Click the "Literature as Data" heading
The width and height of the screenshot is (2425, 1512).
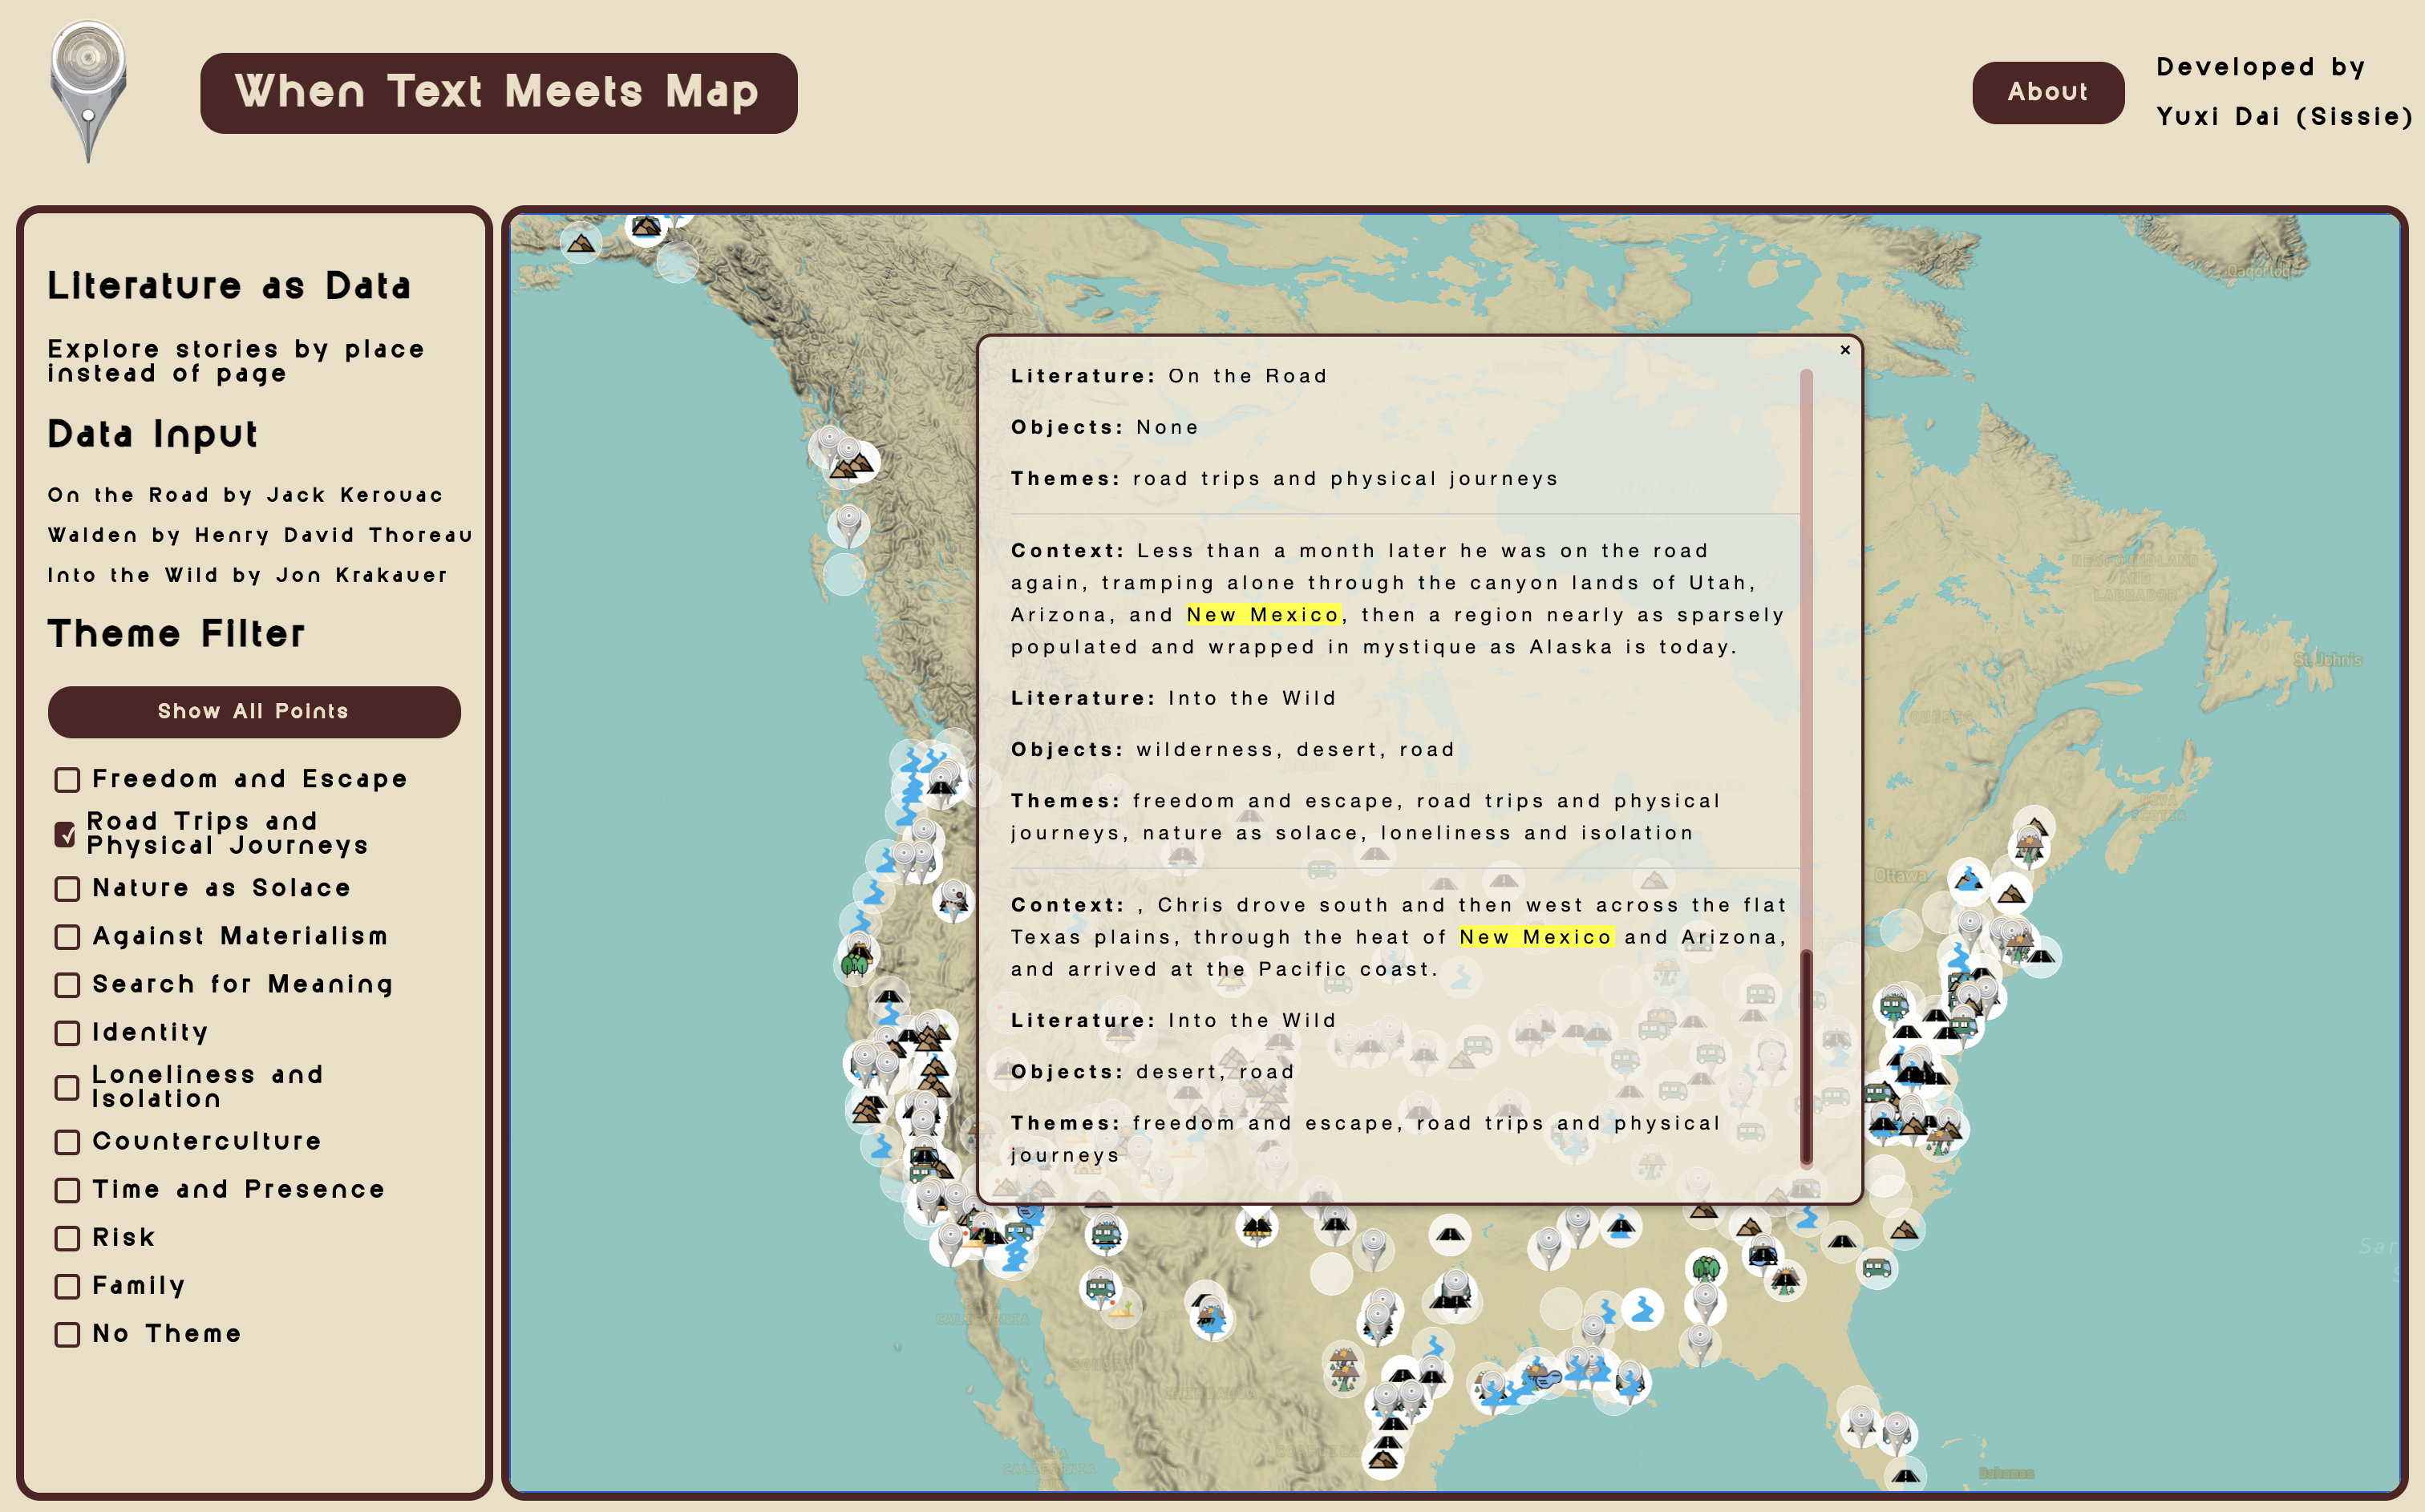click(x=229, y=286)
